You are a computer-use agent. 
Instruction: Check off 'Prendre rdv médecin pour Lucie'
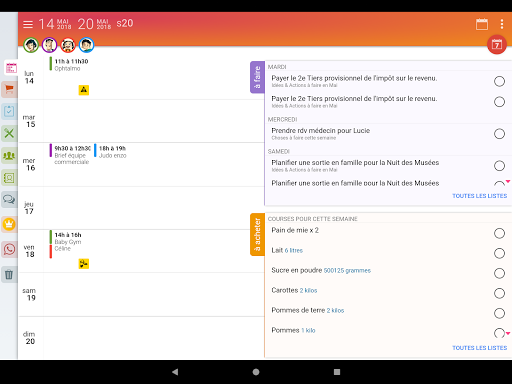pos(499,134)
